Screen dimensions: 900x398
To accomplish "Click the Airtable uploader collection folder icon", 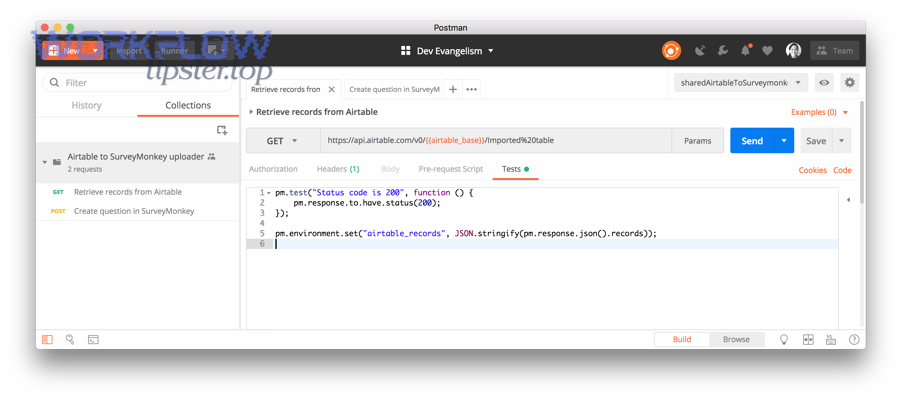I will (x=57, y=163).
